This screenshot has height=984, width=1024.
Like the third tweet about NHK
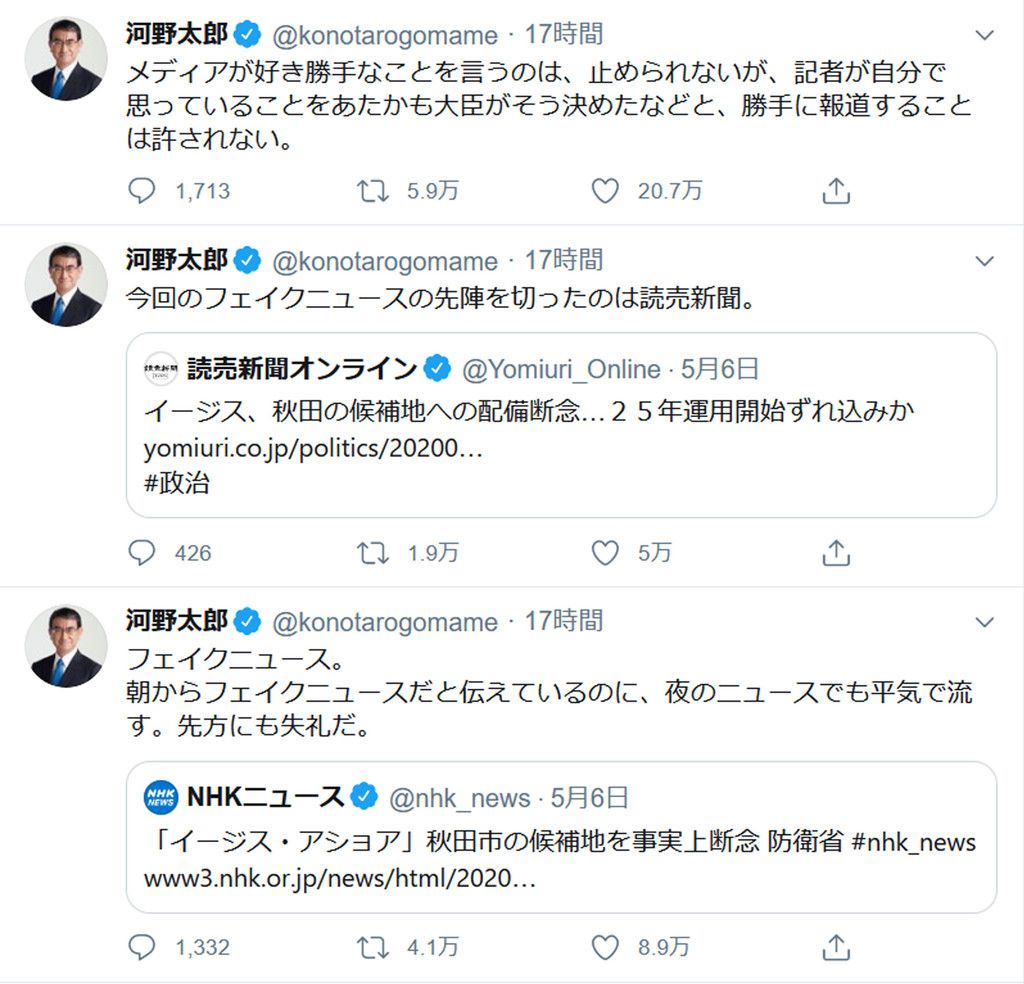[605, 946]
